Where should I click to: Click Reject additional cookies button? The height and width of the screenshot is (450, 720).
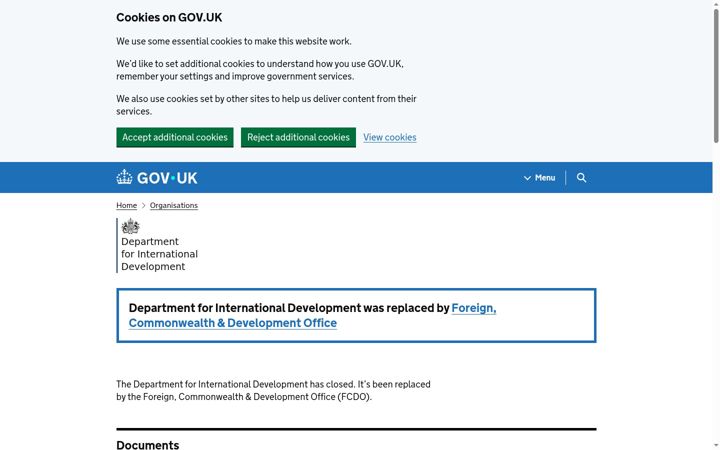click(x=298, y=137)
